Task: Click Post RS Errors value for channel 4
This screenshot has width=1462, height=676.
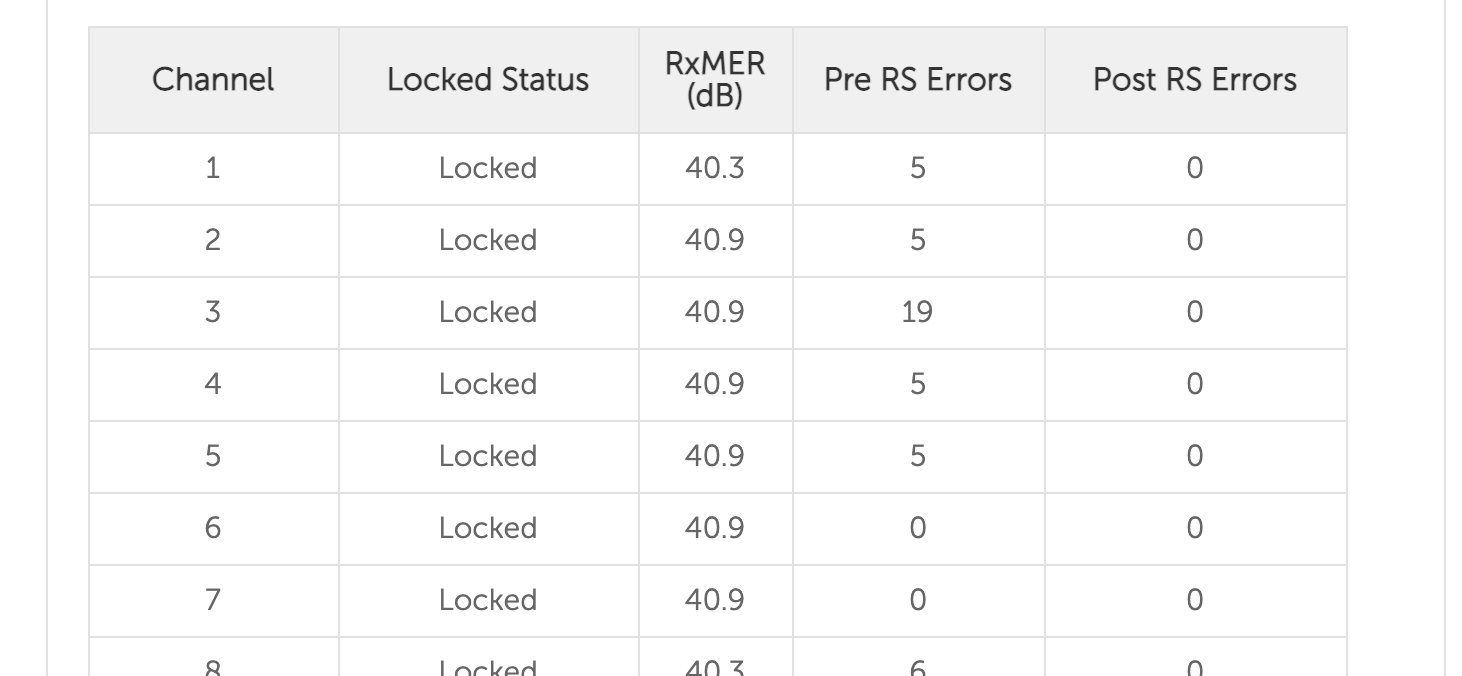Action: point(1195,384)
